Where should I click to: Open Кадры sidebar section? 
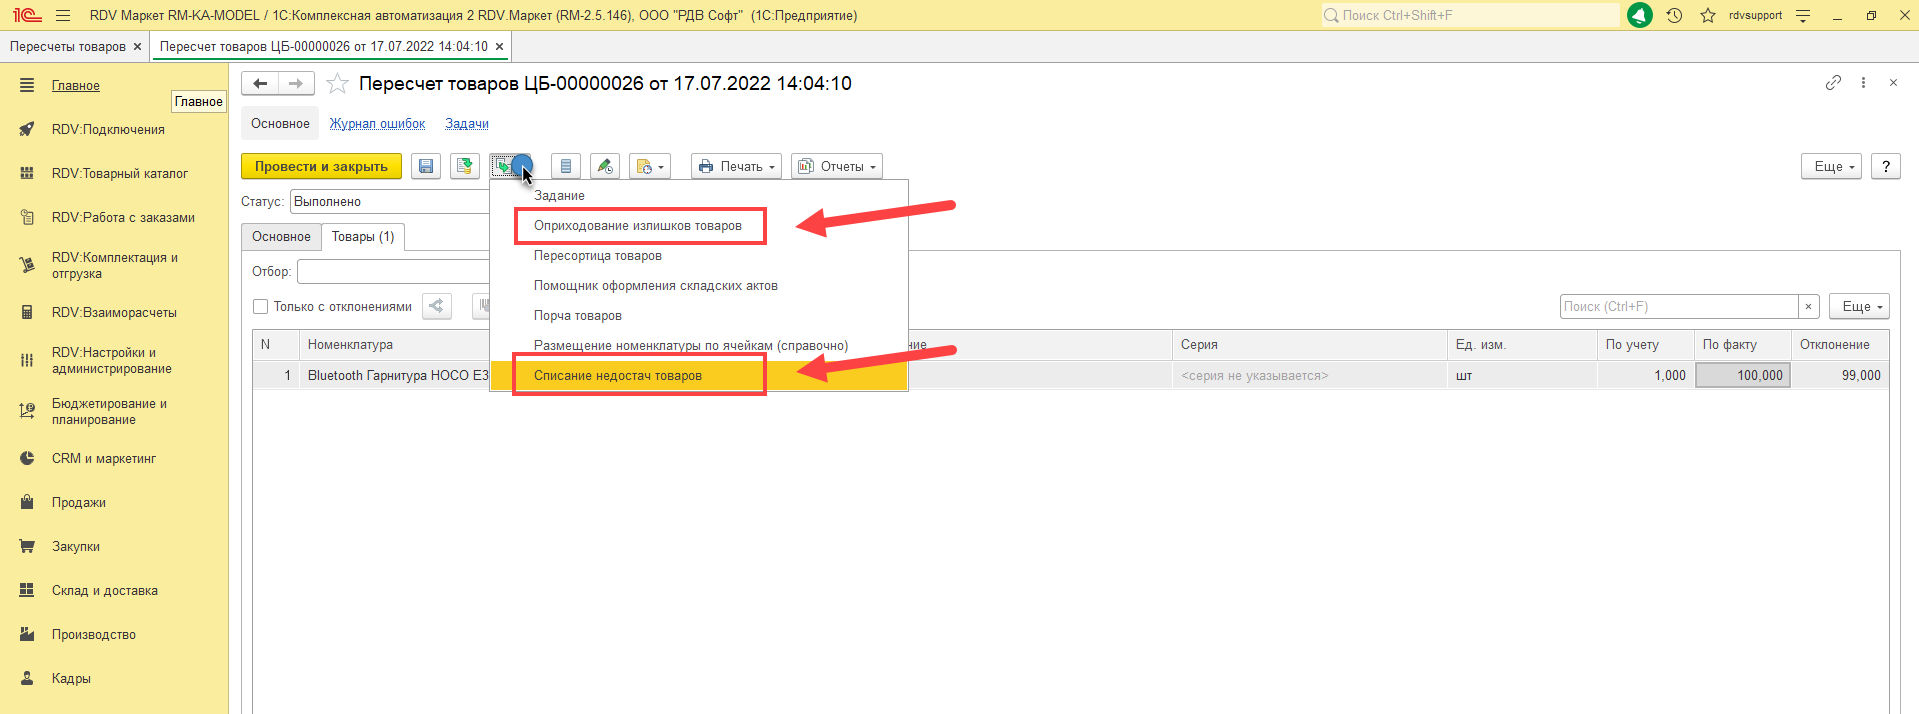[71, 679]
